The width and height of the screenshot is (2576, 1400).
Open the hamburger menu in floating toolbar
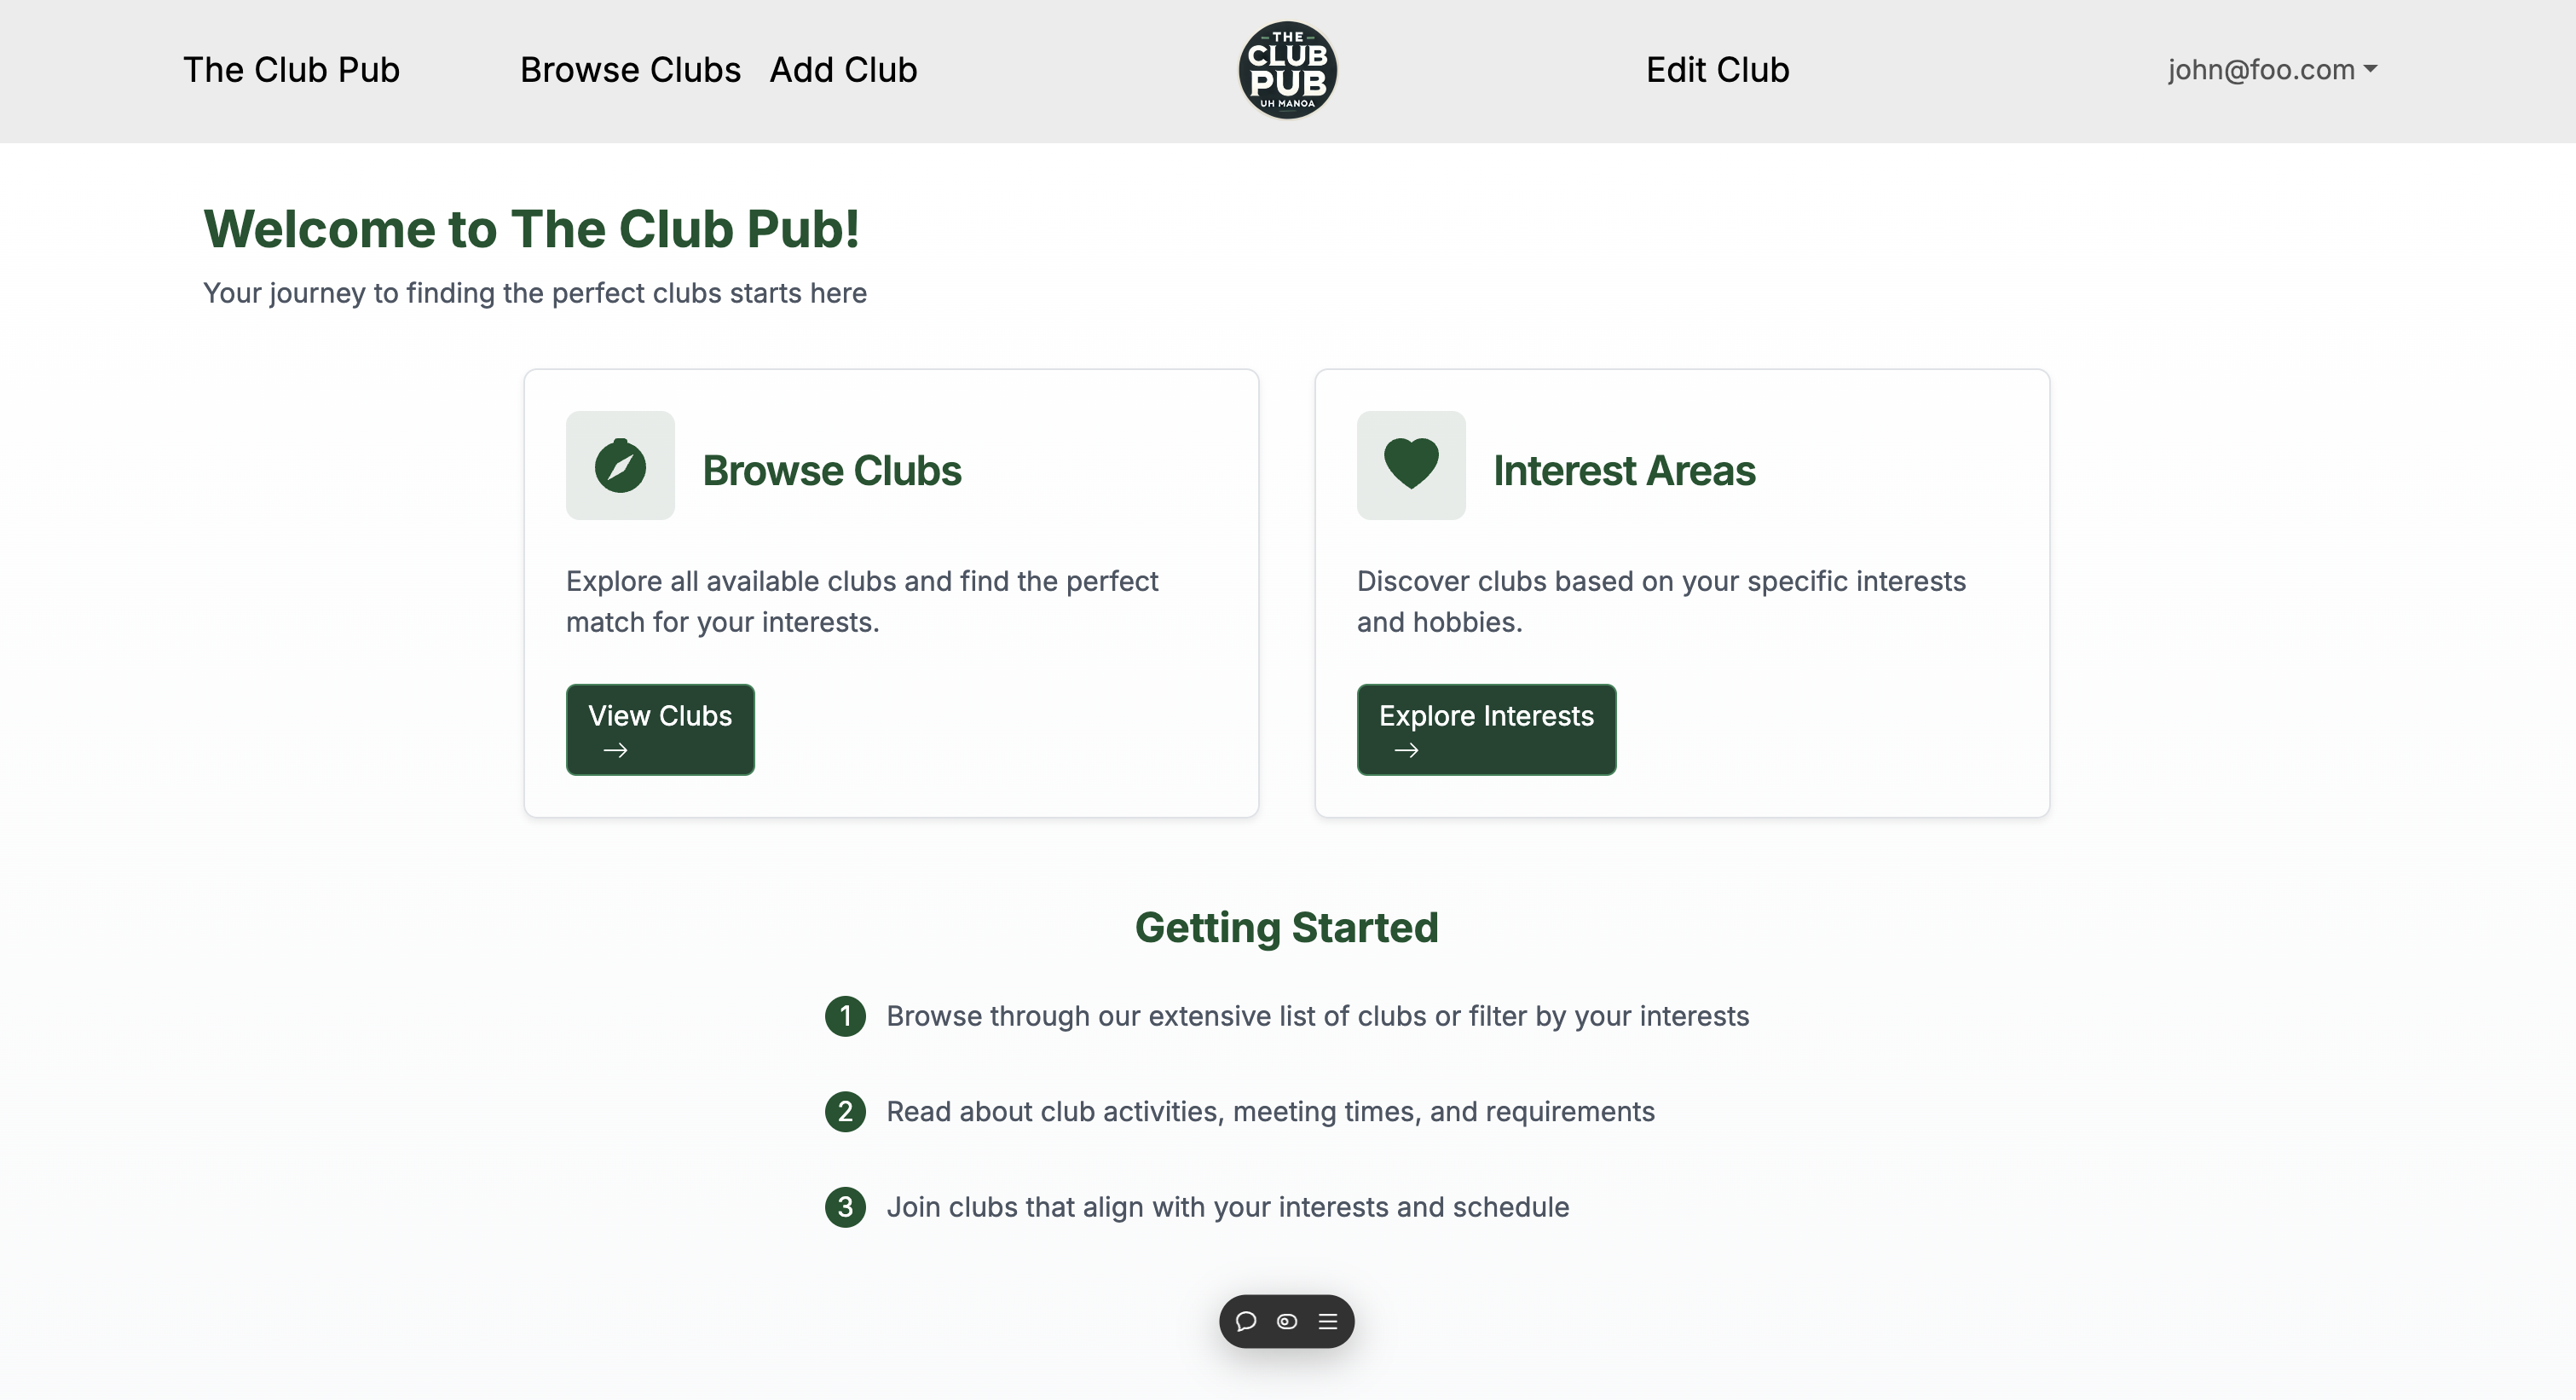tap(1328, 1321)
